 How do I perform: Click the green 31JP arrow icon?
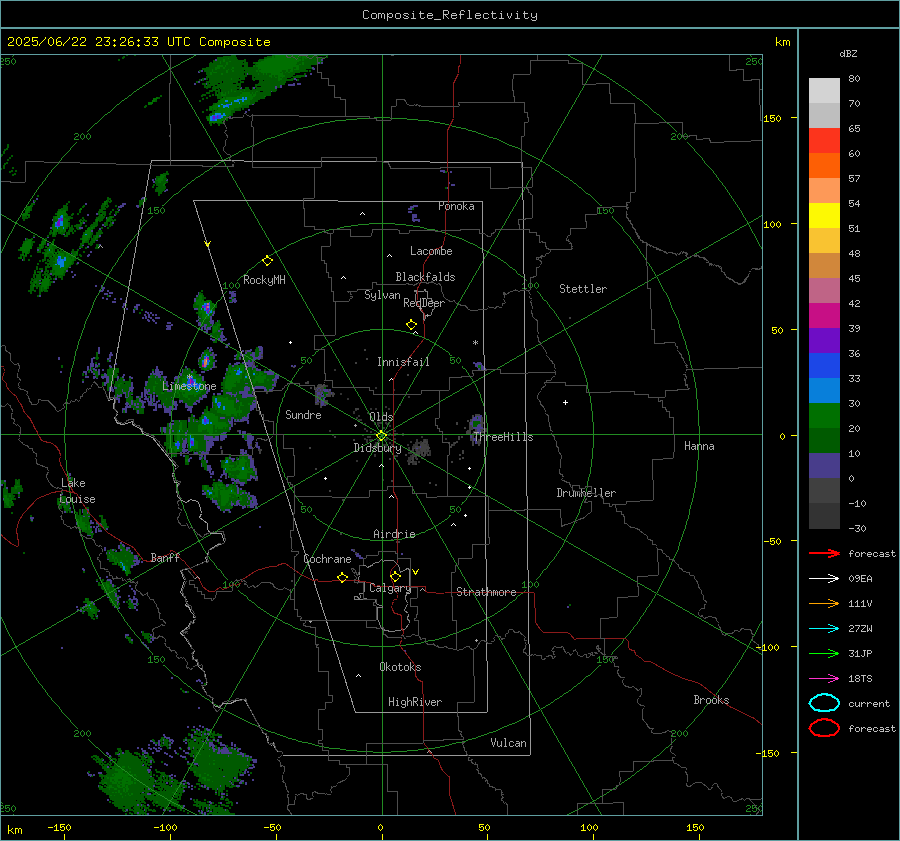824,653
